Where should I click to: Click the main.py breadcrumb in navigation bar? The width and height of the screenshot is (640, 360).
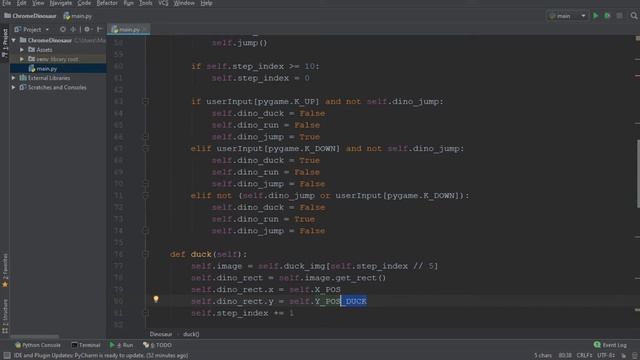[x=78, y=16]
